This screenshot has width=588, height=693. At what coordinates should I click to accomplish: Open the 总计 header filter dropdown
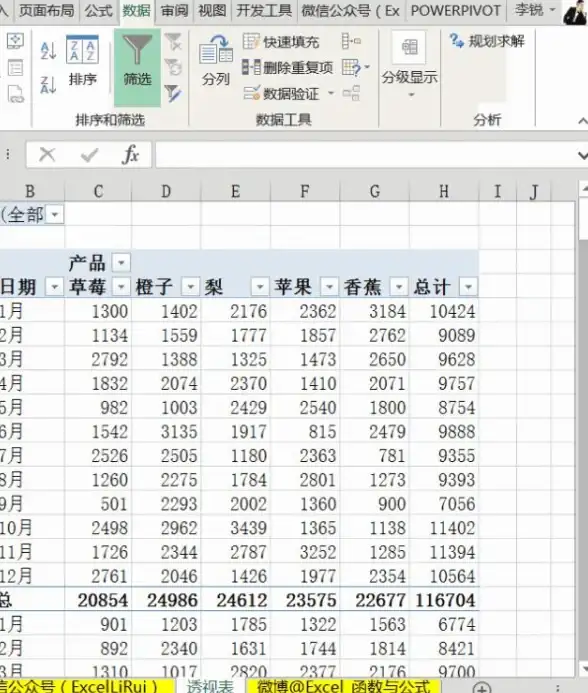(468, 287)
